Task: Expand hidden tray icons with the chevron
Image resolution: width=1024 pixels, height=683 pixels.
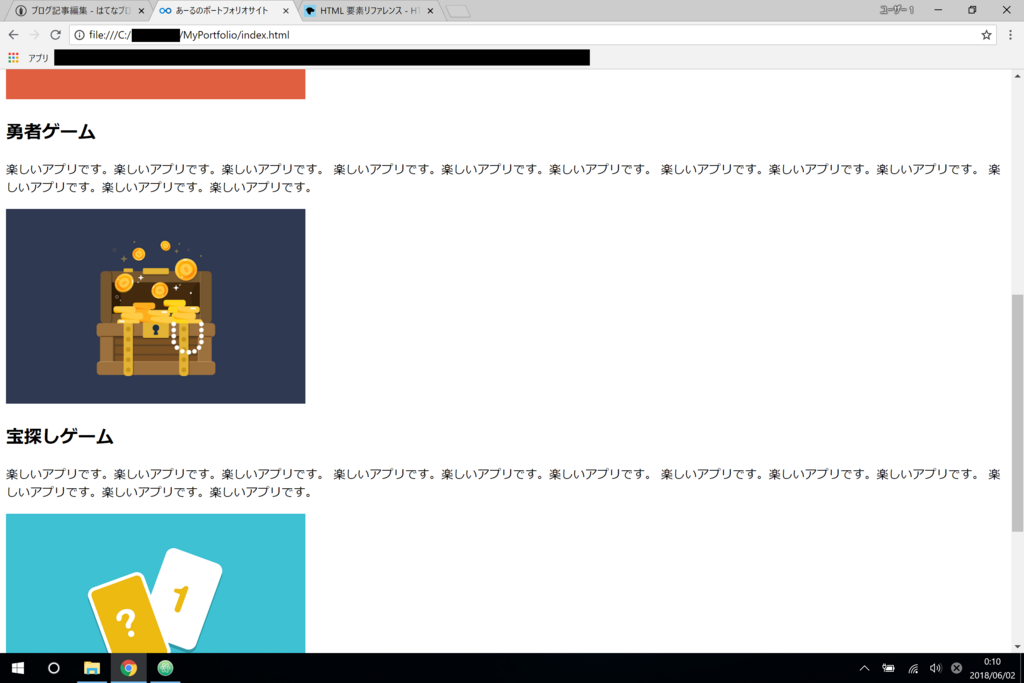Action: (x=864, y=668)
